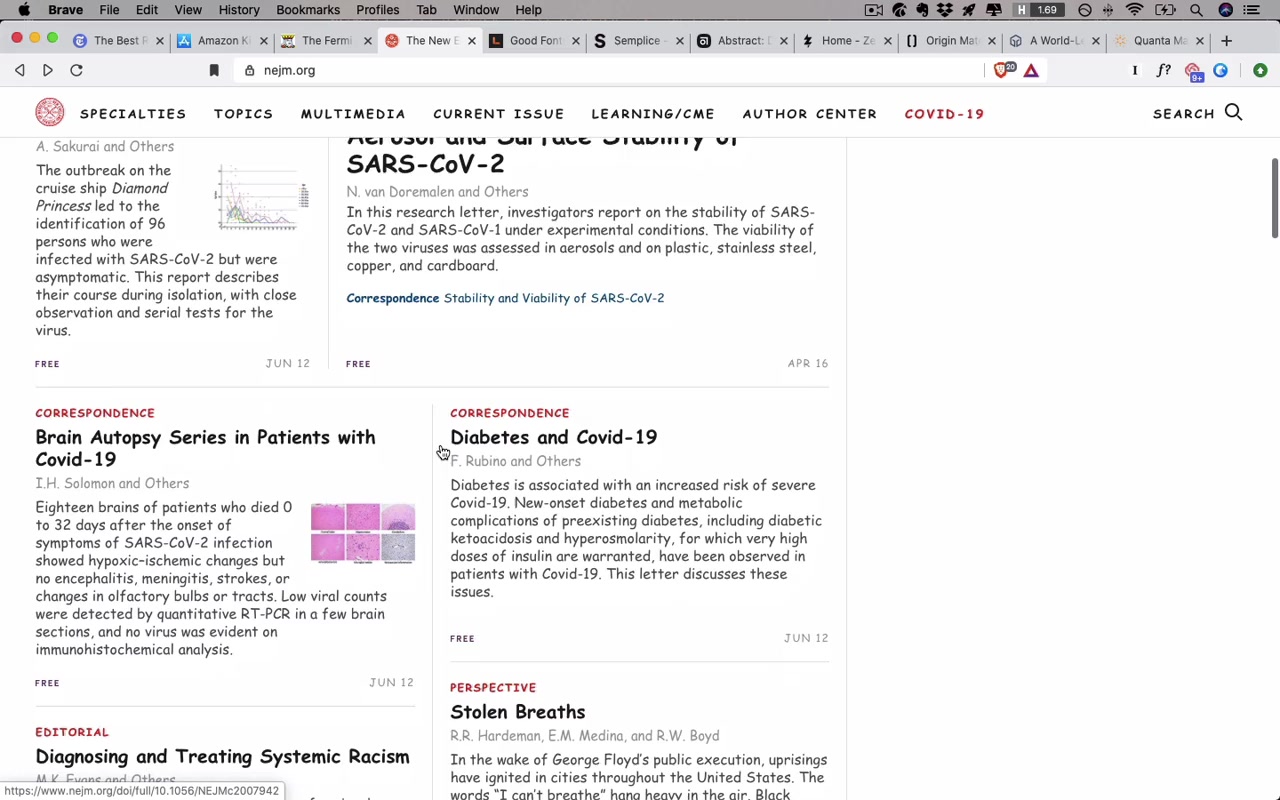The width and height of the screenshot is (1280, 800).
Task: Open the Brave application menu
Action: 65,10
